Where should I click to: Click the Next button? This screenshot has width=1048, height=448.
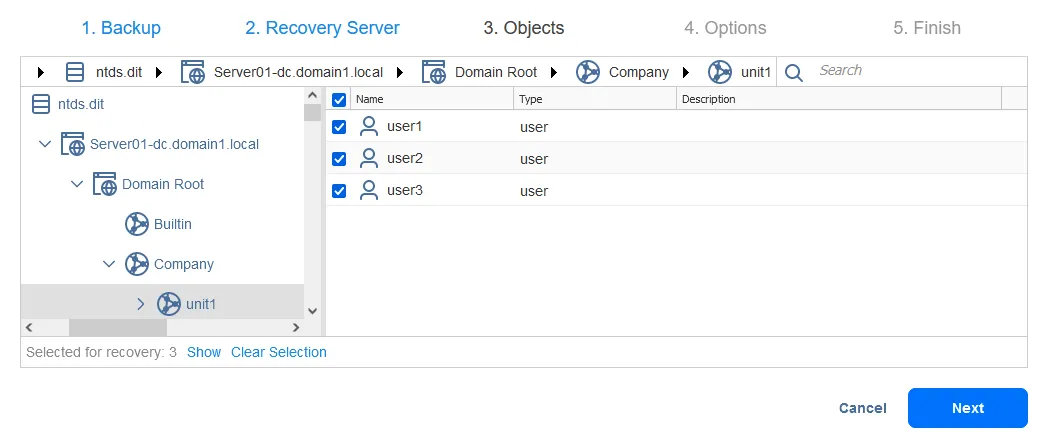967,408
